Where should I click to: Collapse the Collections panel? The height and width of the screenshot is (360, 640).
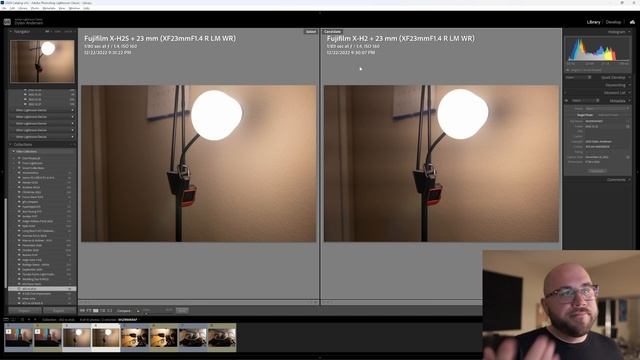pos(11,144)
